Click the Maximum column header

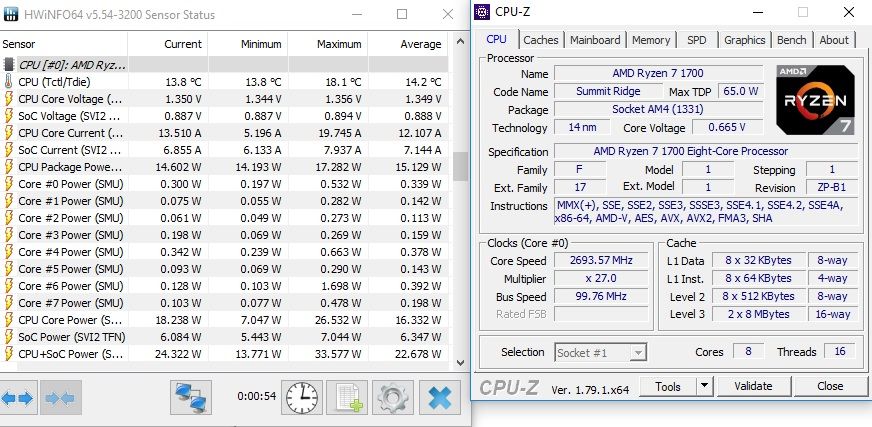pyautogui.click(x=328, y=44)
